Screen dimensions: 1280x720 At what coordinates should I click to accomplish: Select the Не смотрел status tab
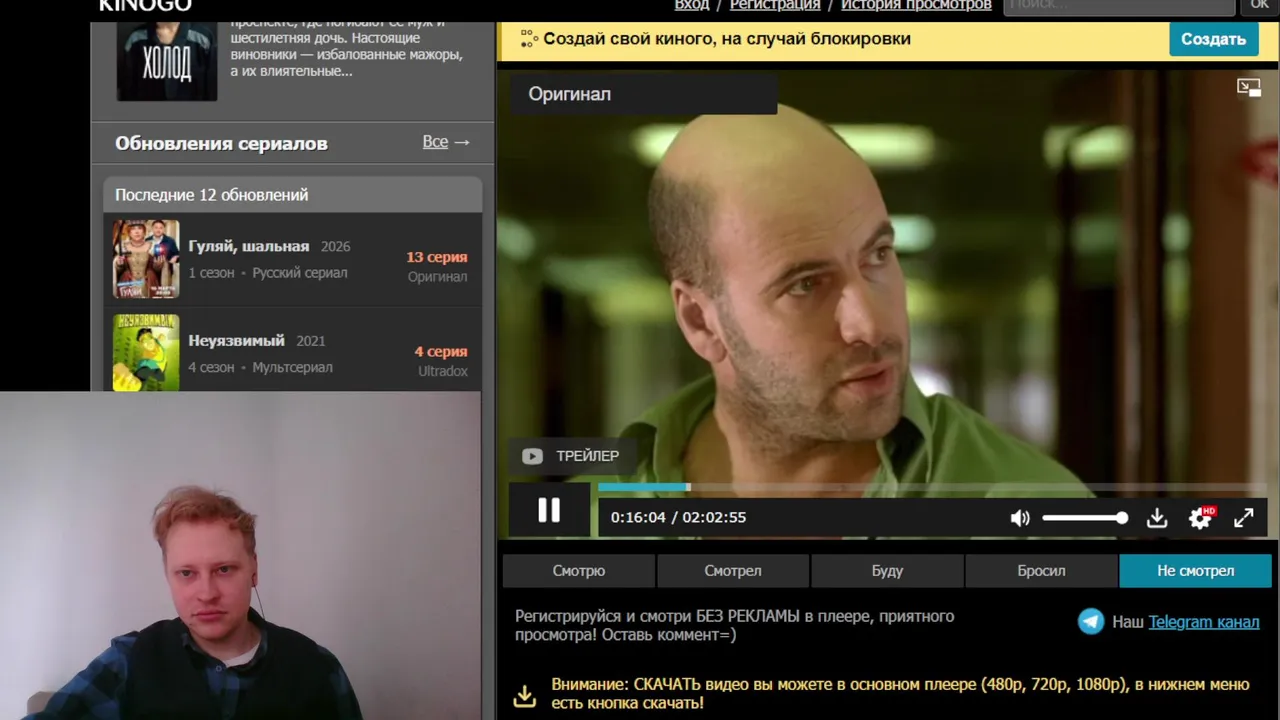1195,571
